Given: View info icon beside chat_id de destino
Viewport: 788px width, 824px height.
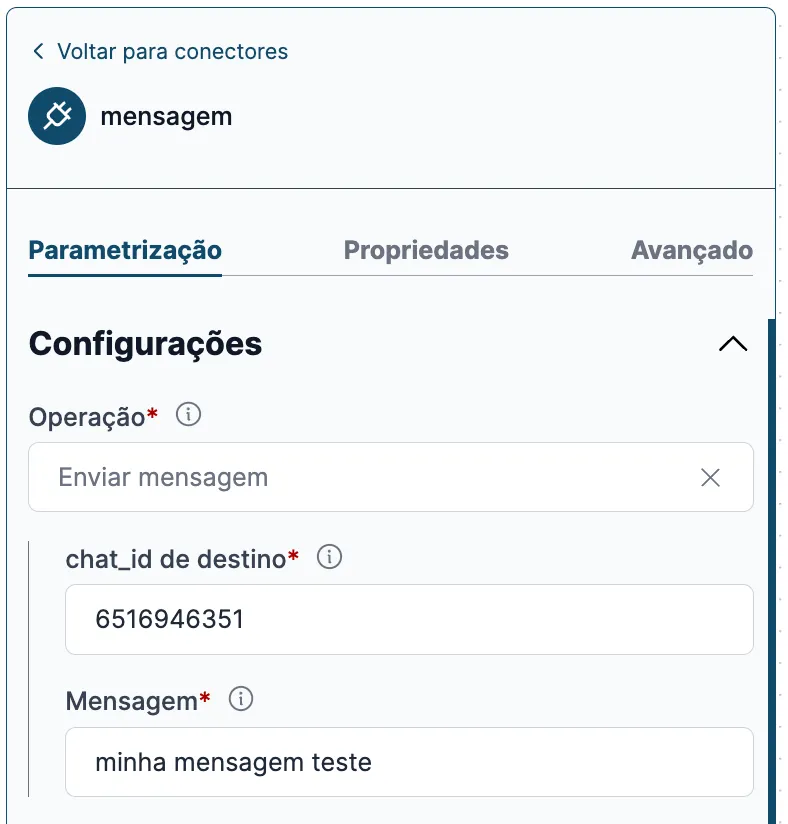Looking at the screenshot, I should (x=329, y=557).
